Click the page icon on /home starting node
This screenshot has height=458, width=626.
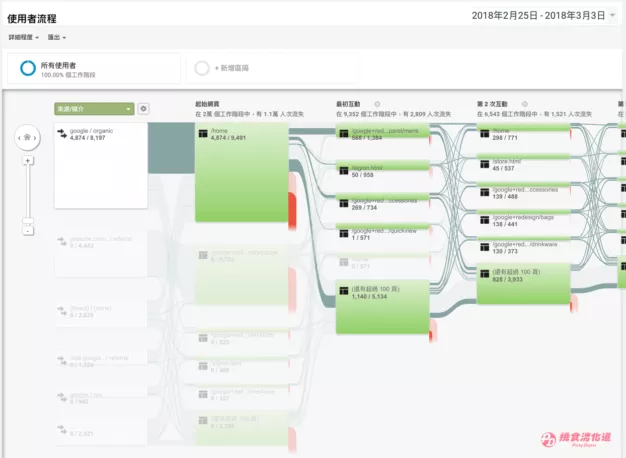tap(203, 133)
